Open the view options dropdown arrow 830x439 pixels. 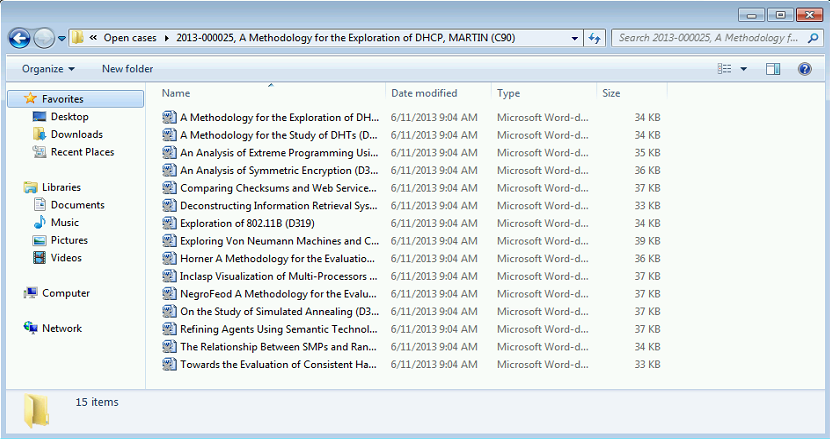pos(744,69)
